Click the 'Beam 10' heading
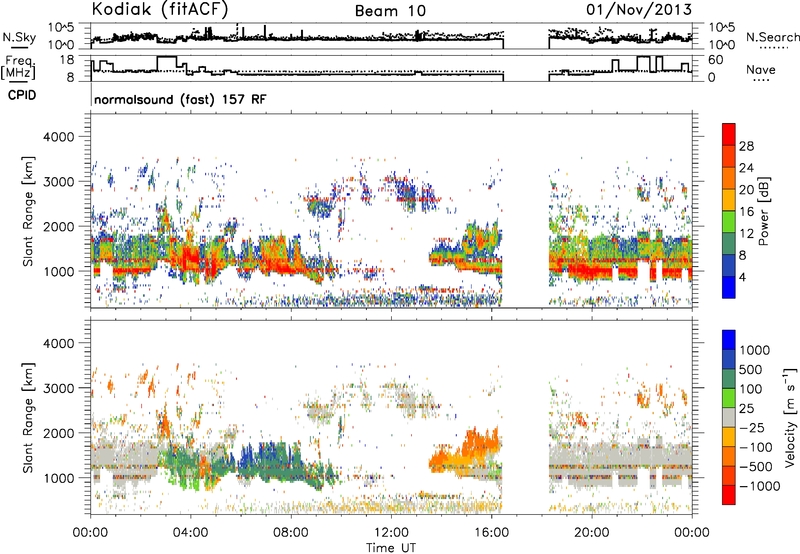The height and width of the screenshot is (554, 800). click(x=390, y=11)
